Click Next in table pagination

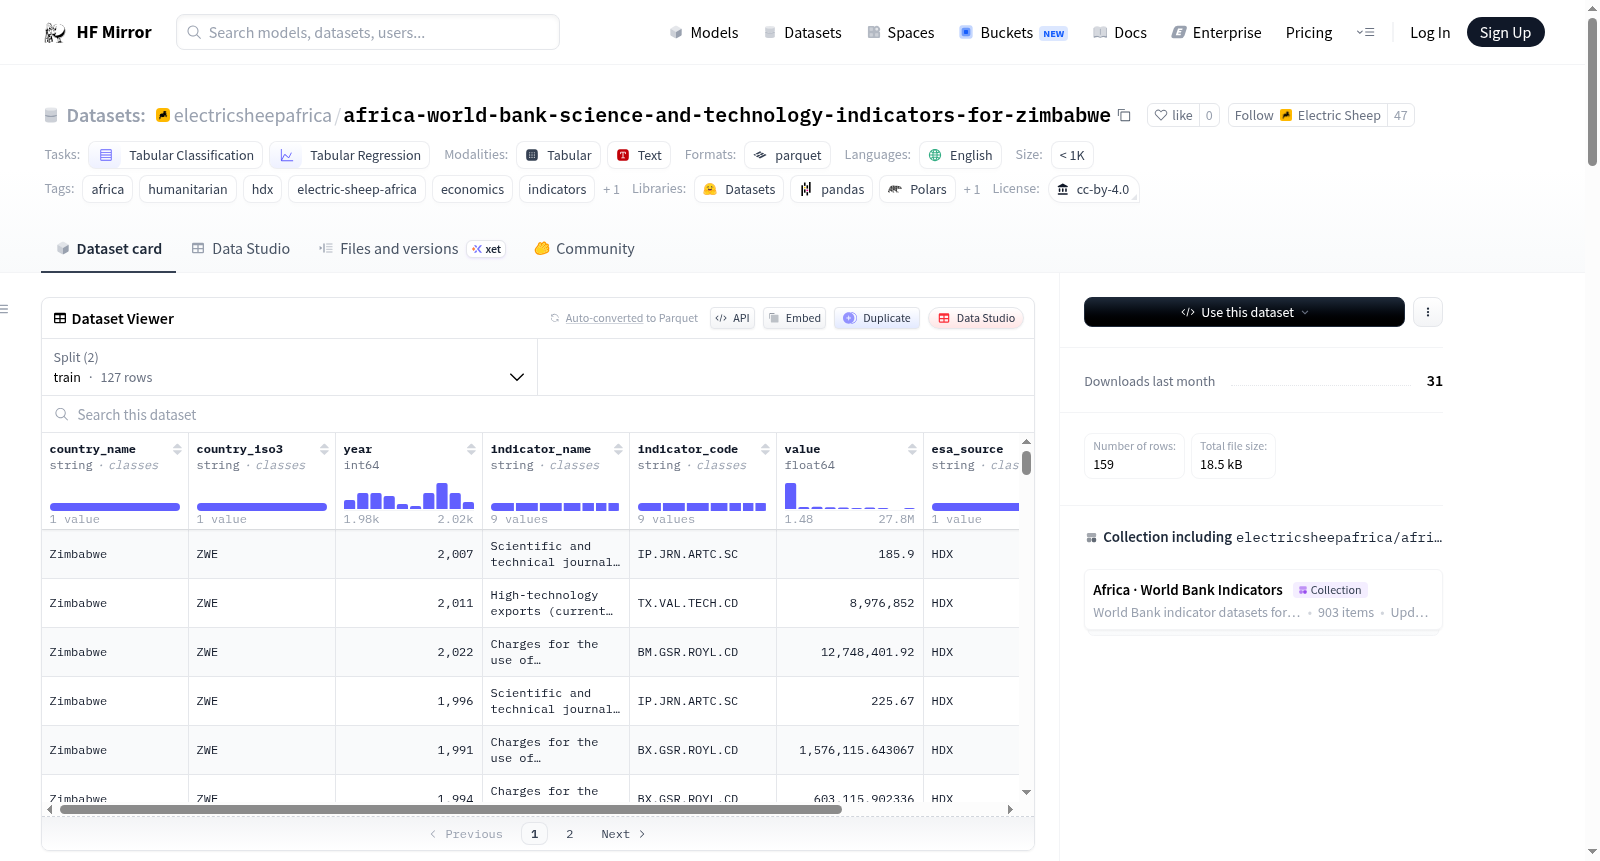(x=623, y=834)
